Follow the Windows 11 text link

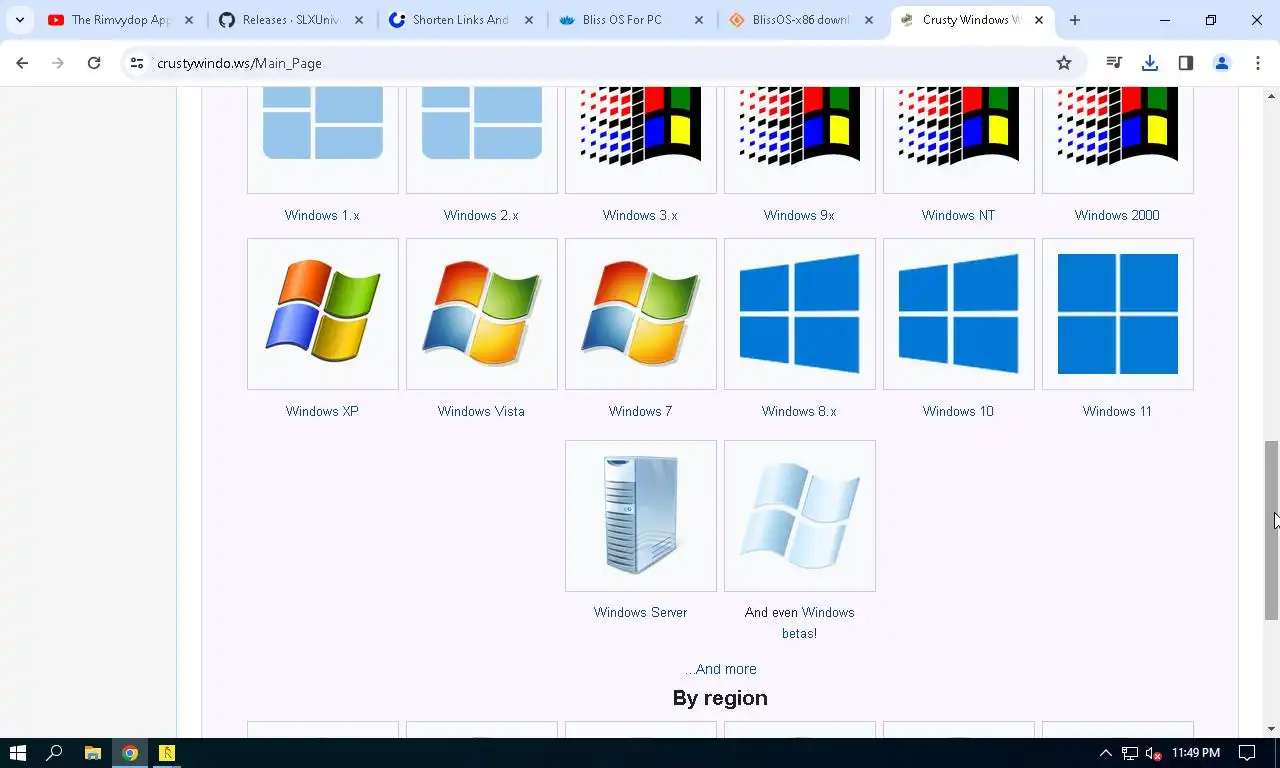1117,411
